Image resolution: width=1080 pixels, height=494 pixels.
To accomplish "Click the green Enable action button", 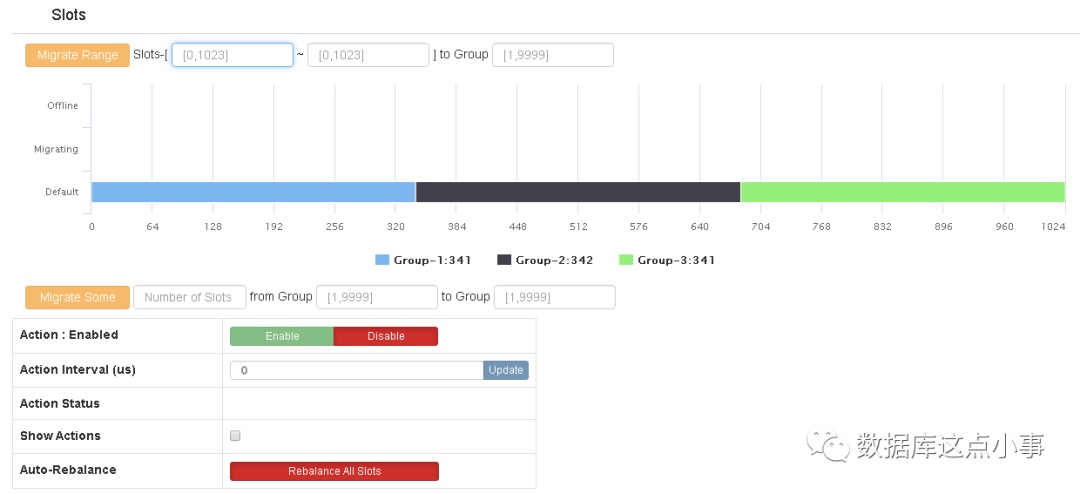I will [x=282, y=336].
